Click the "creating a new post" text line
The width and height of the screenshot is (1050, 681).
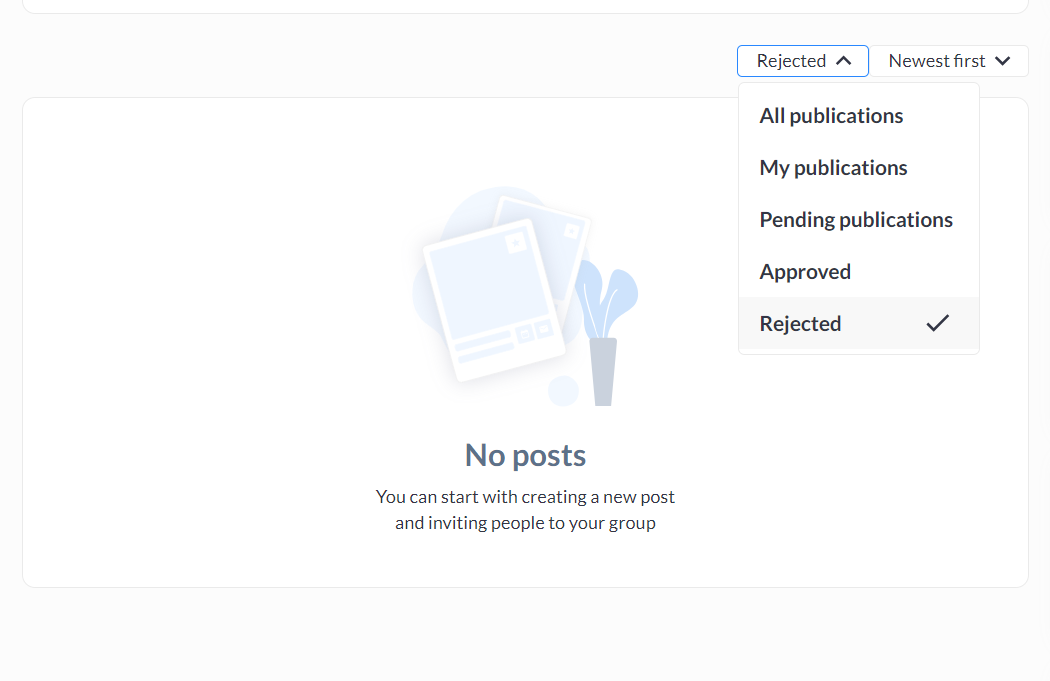(x=525, y=496)
